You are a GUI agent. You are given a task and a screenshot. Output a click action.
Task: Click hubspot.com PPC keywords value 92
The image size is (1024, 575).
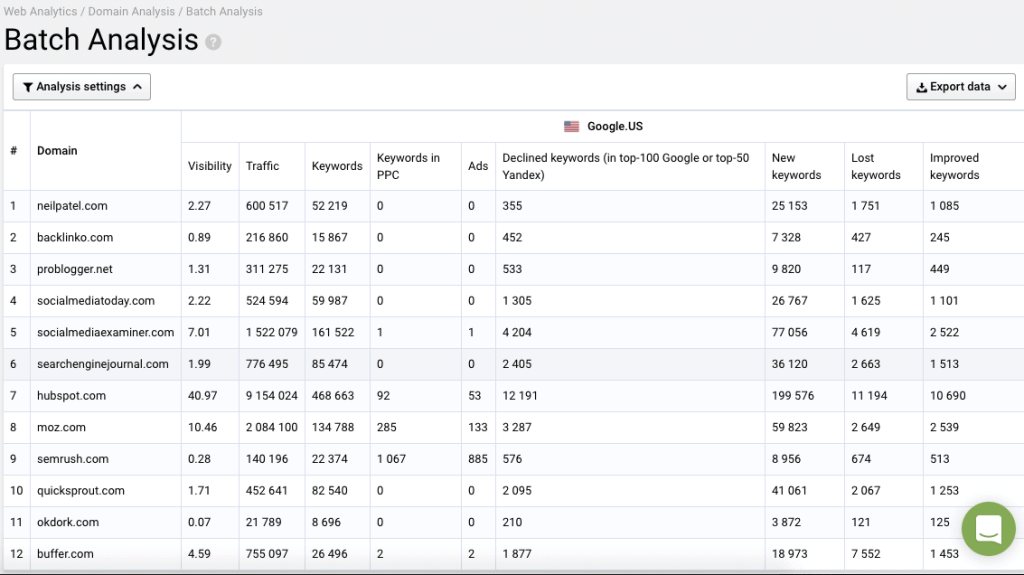[383, 395]
